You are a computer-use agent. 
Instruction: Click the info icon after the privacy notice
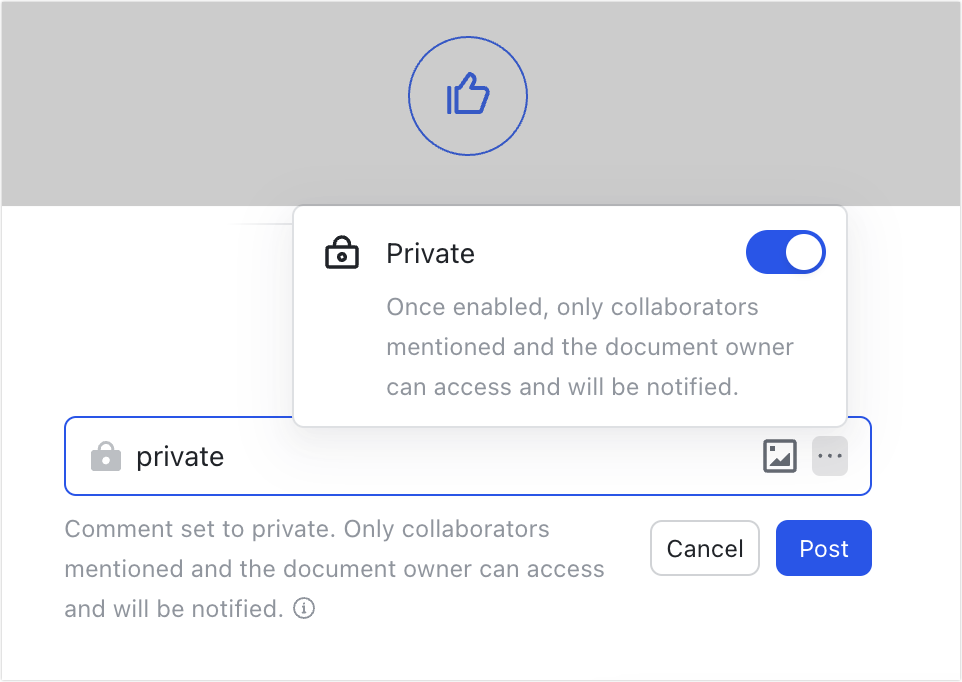click(303, 608)
